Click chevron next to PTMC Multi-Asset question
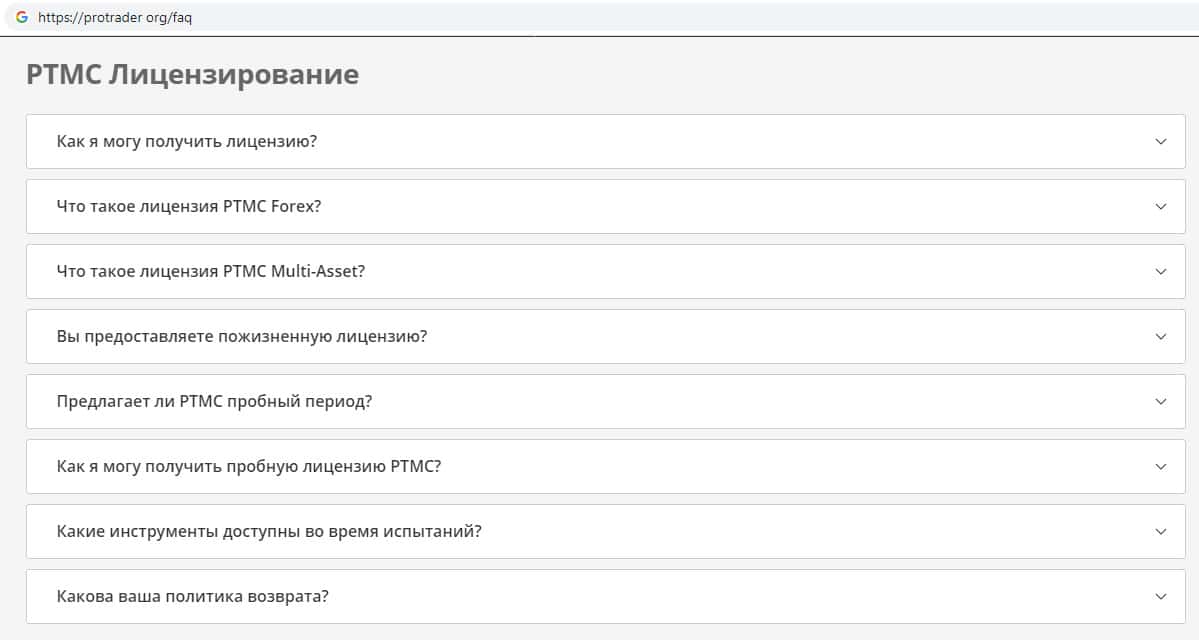This screenshot has height=640, width=1199. click(x=1160, y=272)
